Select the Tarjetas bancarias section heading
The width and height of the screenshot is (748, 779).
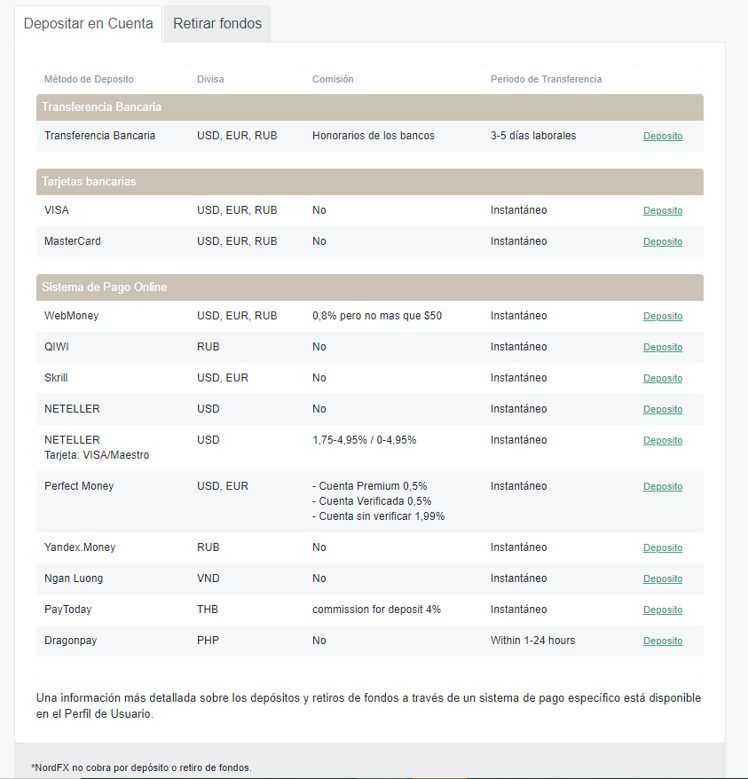tap(370, 182)
